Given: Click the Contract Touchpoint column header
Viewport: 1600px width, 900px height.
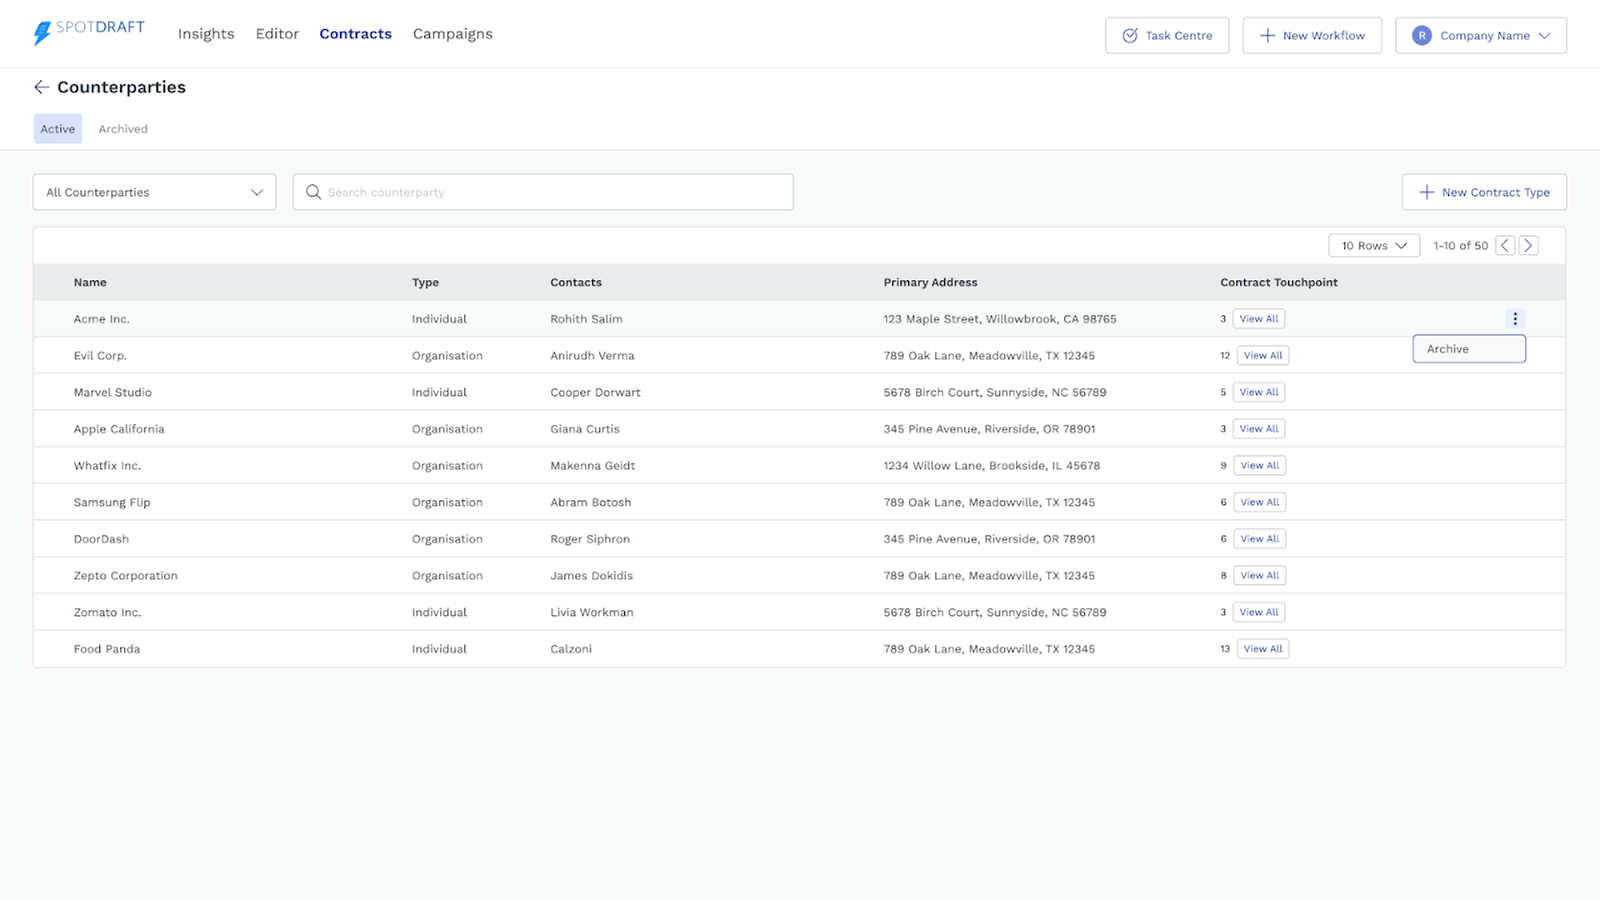Looking at the screenshot, I should [x=1279, y=282].
